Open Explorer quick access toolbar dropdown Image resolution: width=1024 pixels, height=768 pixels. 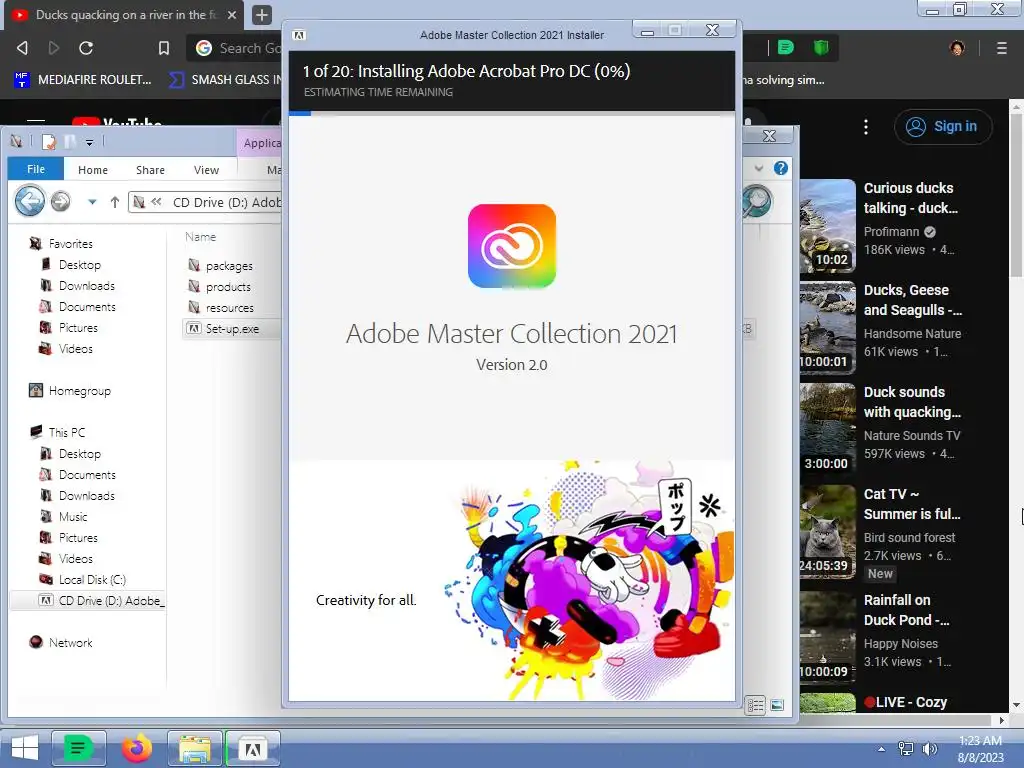(x=89, y=142)
